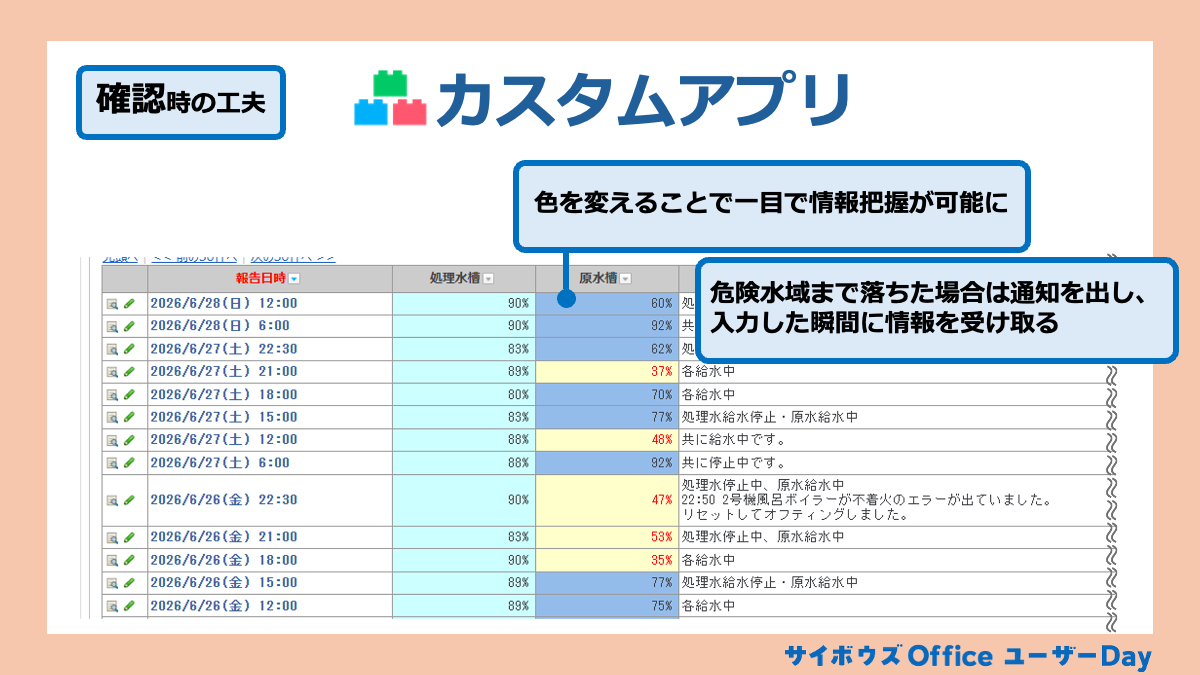Open the 2026/6/26(金) 21:00 report link

223,537
